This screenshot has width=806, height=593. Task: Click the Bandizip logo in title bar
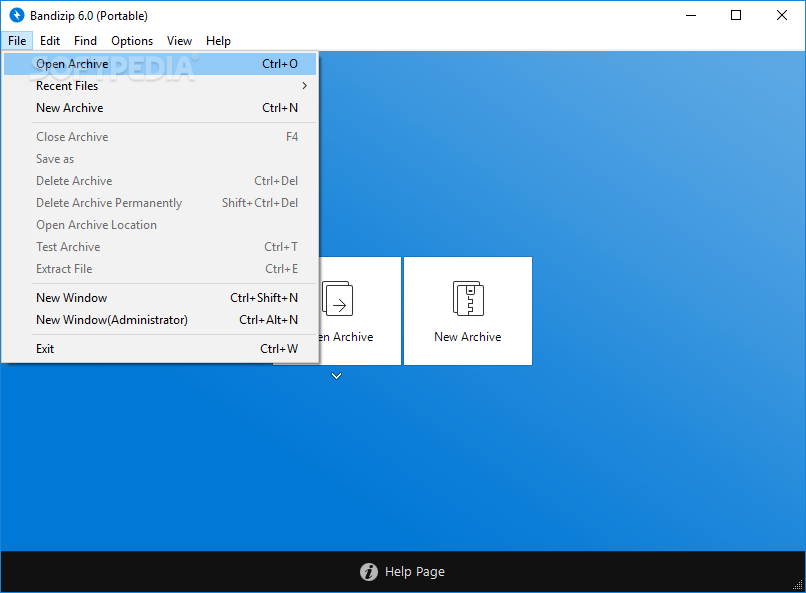pos(17,15)
